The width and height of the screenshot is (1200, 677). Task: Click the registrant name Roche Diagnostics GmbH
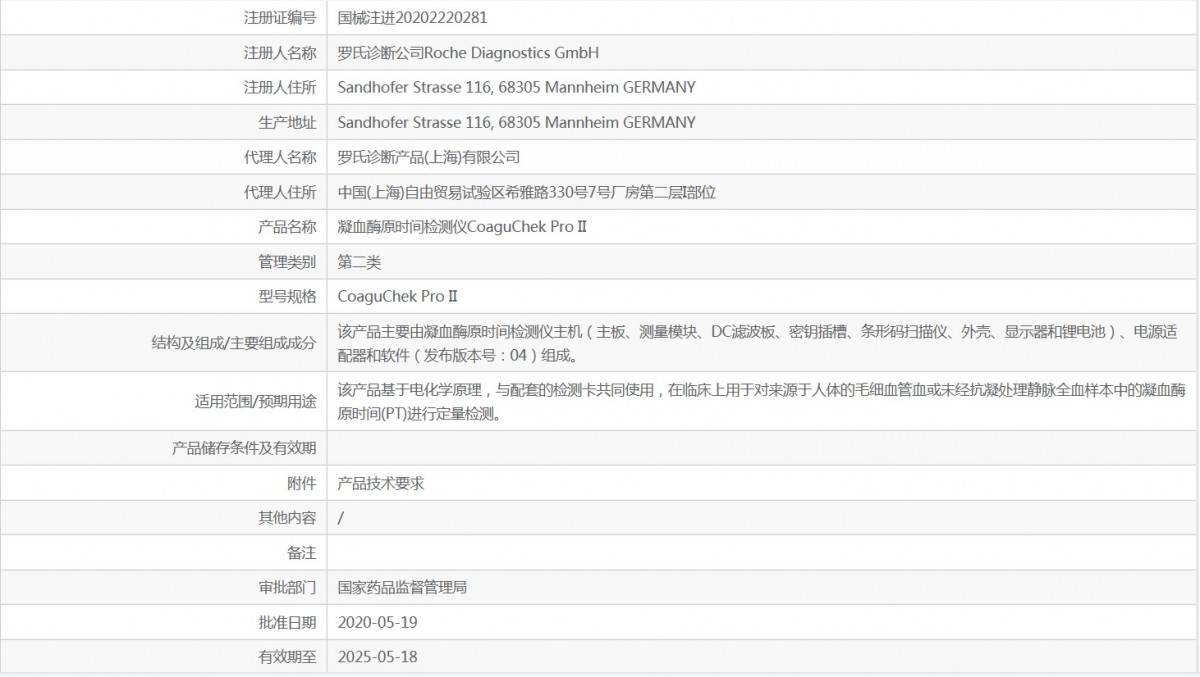coord(512,52)
